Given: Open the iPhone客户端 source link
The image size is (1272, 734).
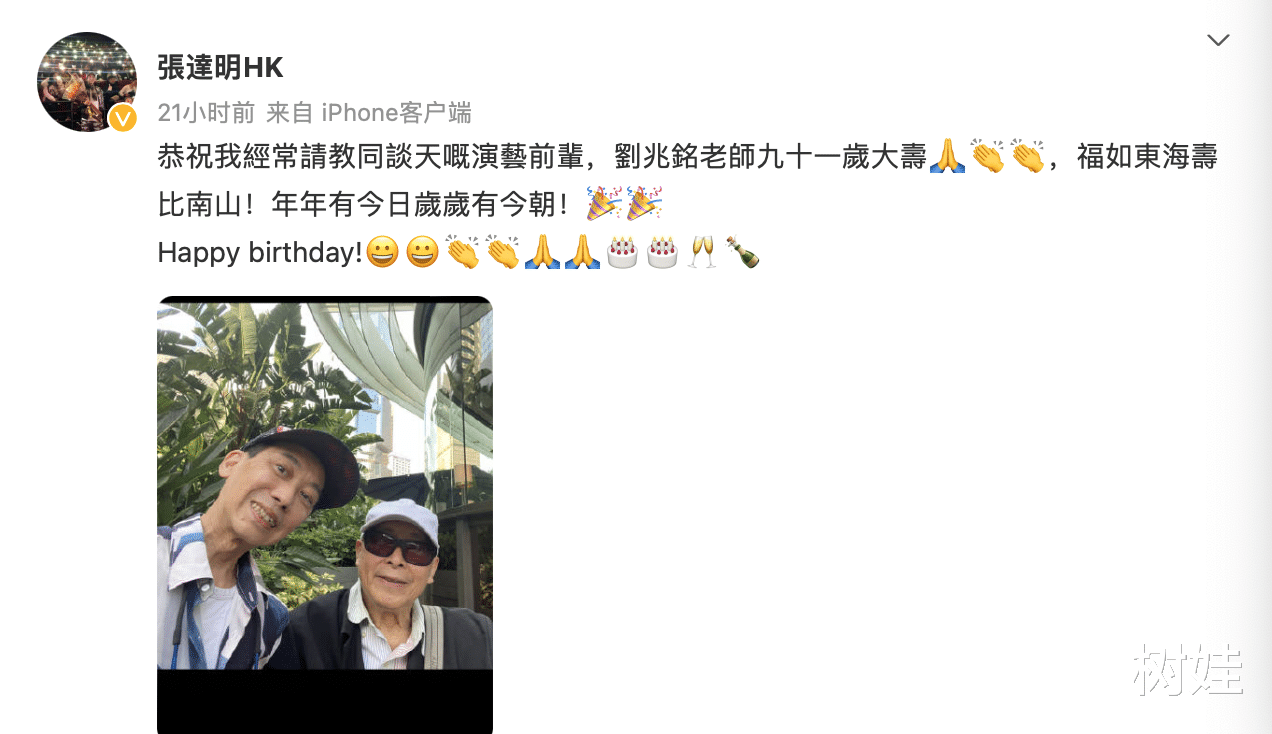Looking at the screenshot, I should click(396, 112).
